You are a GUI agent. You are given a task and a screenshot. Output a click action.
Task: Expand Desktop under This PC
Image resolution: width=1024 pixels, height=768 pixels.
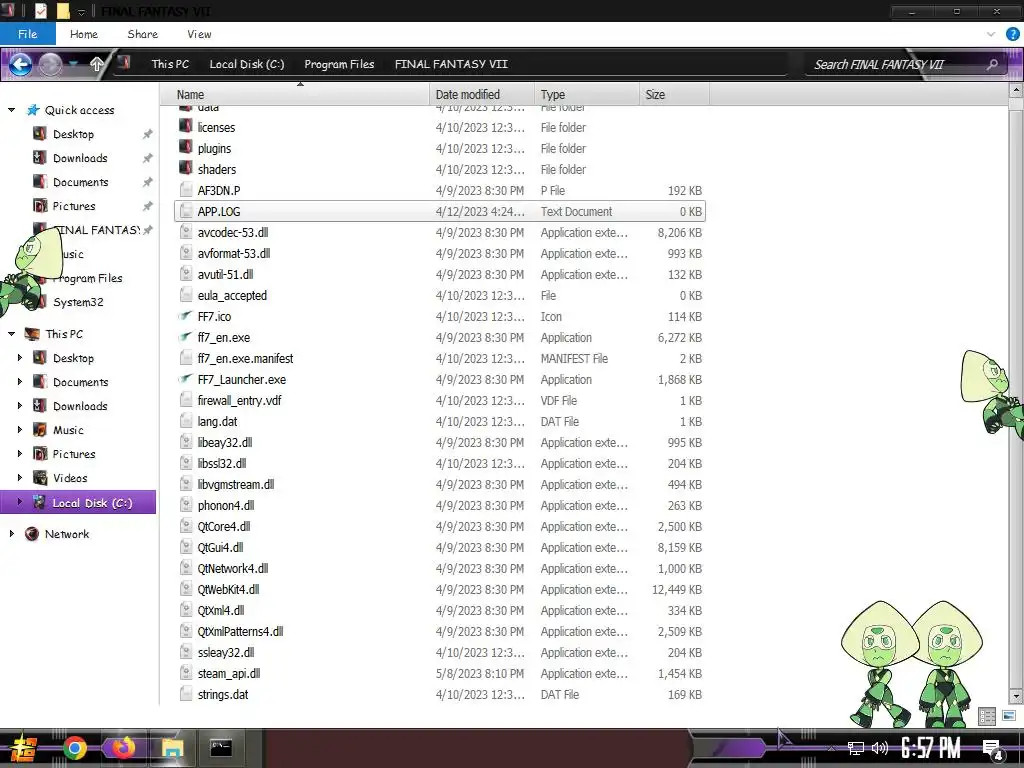tap(20, 358)
